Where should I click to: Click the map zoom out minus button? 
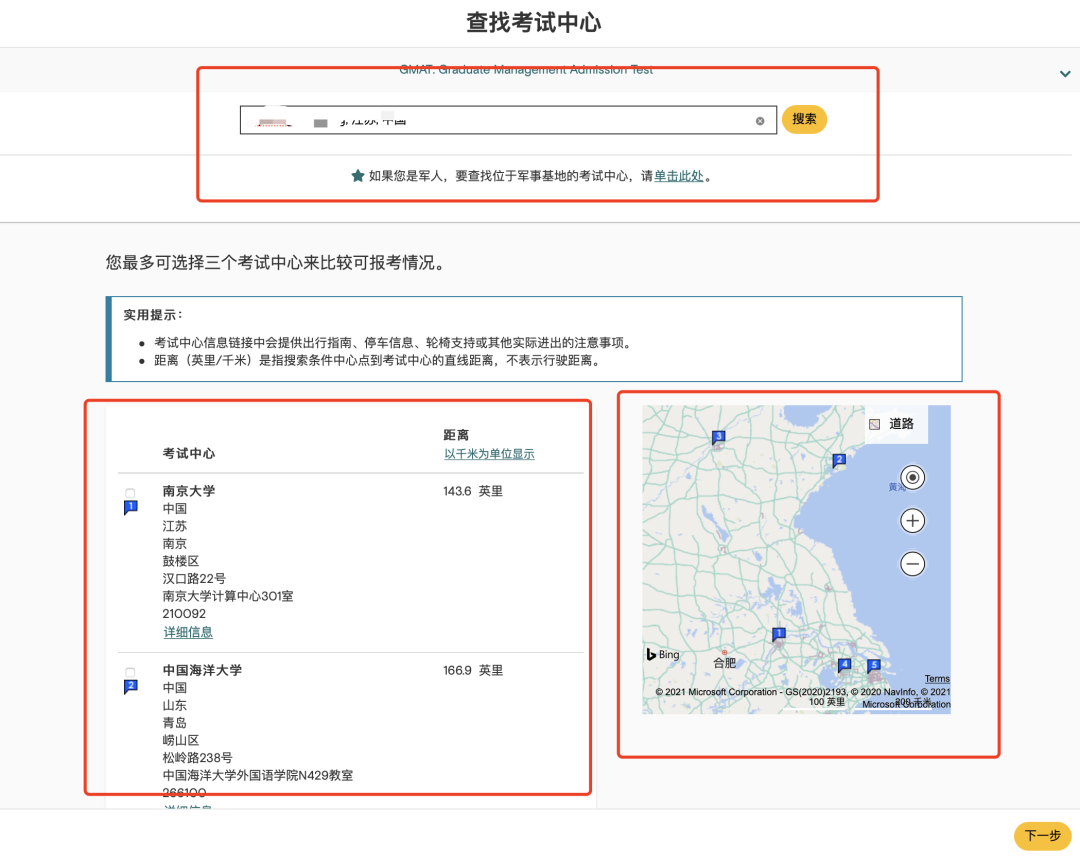tap(912, 564)
